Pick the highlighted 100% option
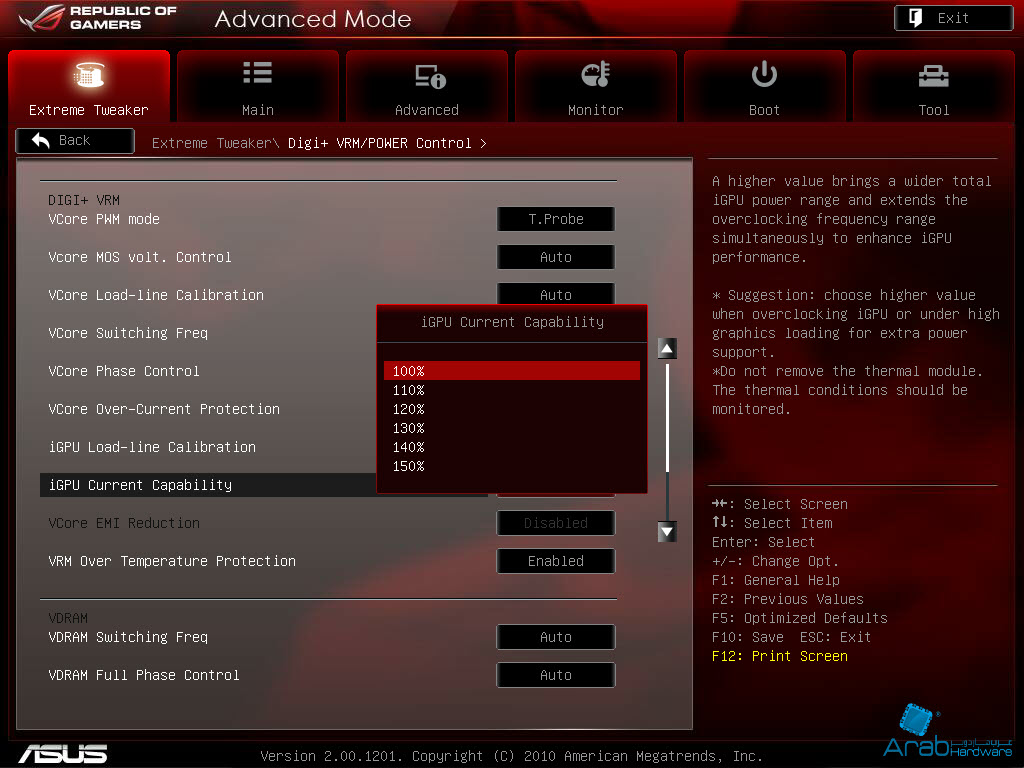Image resolution: width=1024 pixels, height=768 pixels. pyautogui.click(x=511, y=371)
